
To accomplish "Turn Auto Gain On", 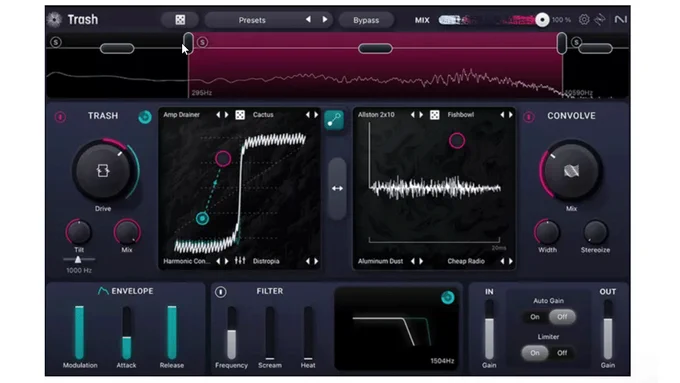I will (535, 317).
